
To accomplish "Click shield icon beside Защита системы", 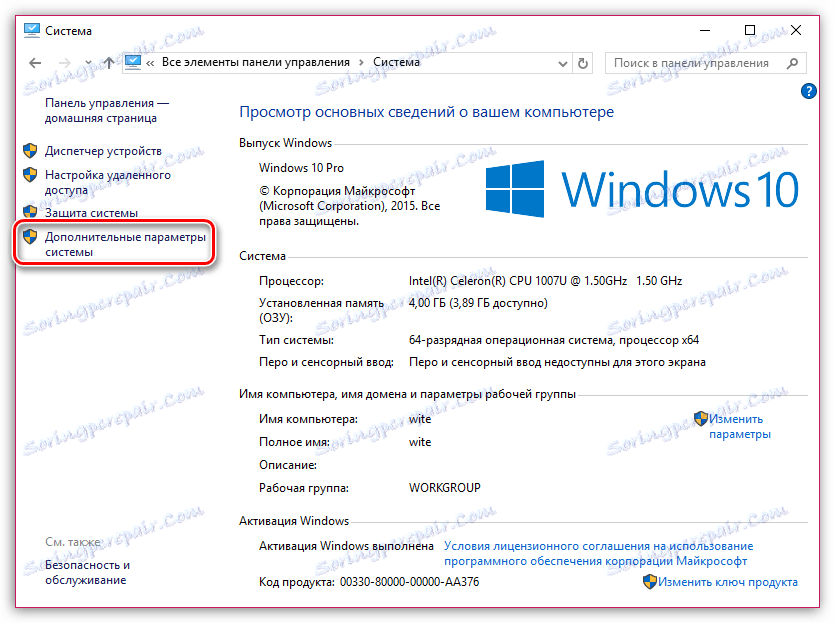I will tap(30, 211).
